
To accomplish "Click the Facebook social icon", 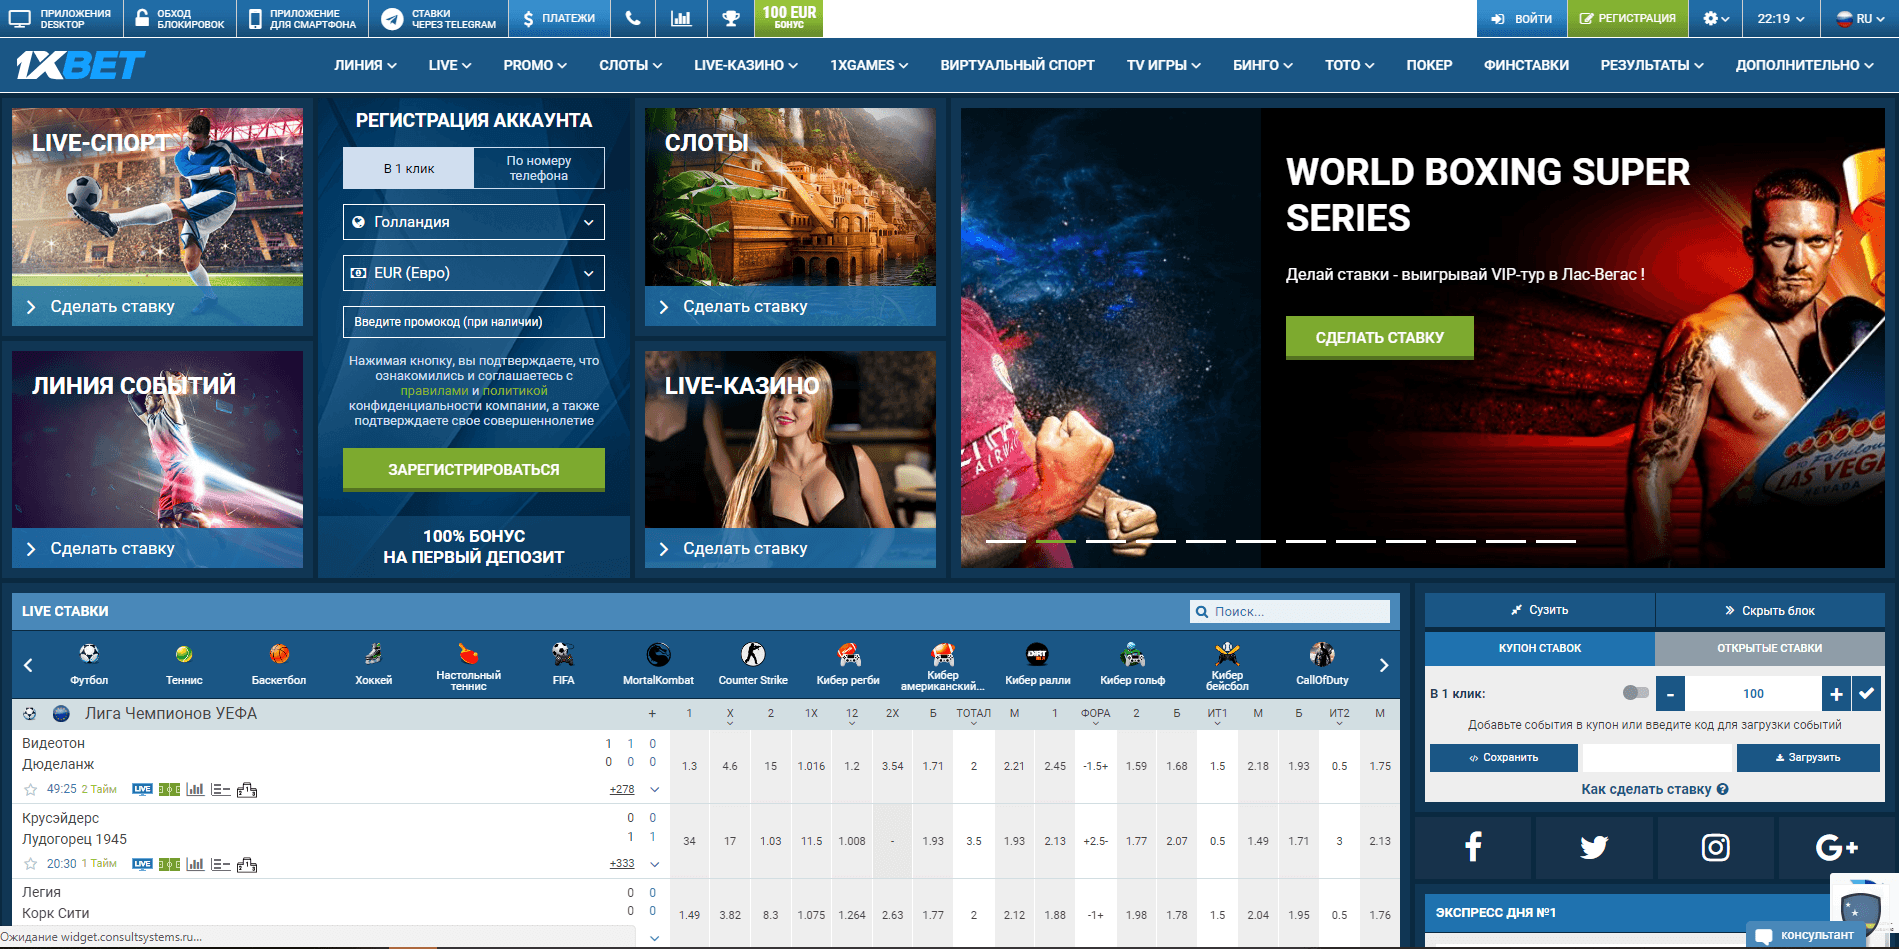I will click(1472, 847).
